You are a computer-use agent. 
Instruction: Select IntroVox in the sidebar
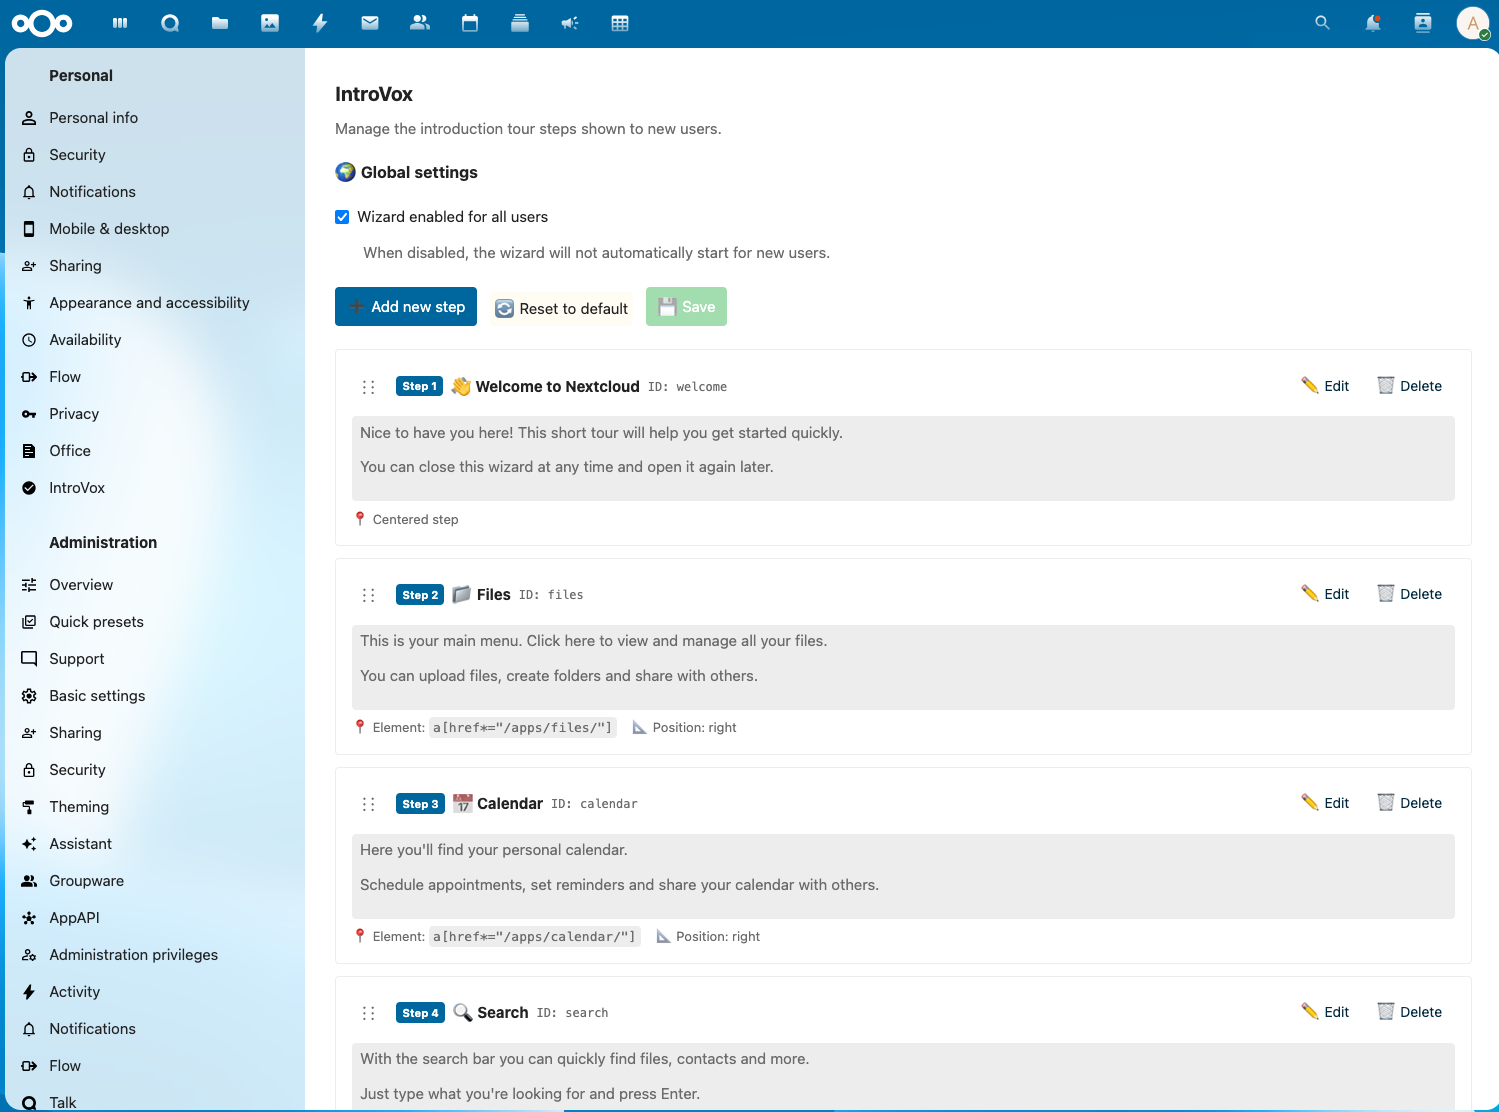point(155,488)
